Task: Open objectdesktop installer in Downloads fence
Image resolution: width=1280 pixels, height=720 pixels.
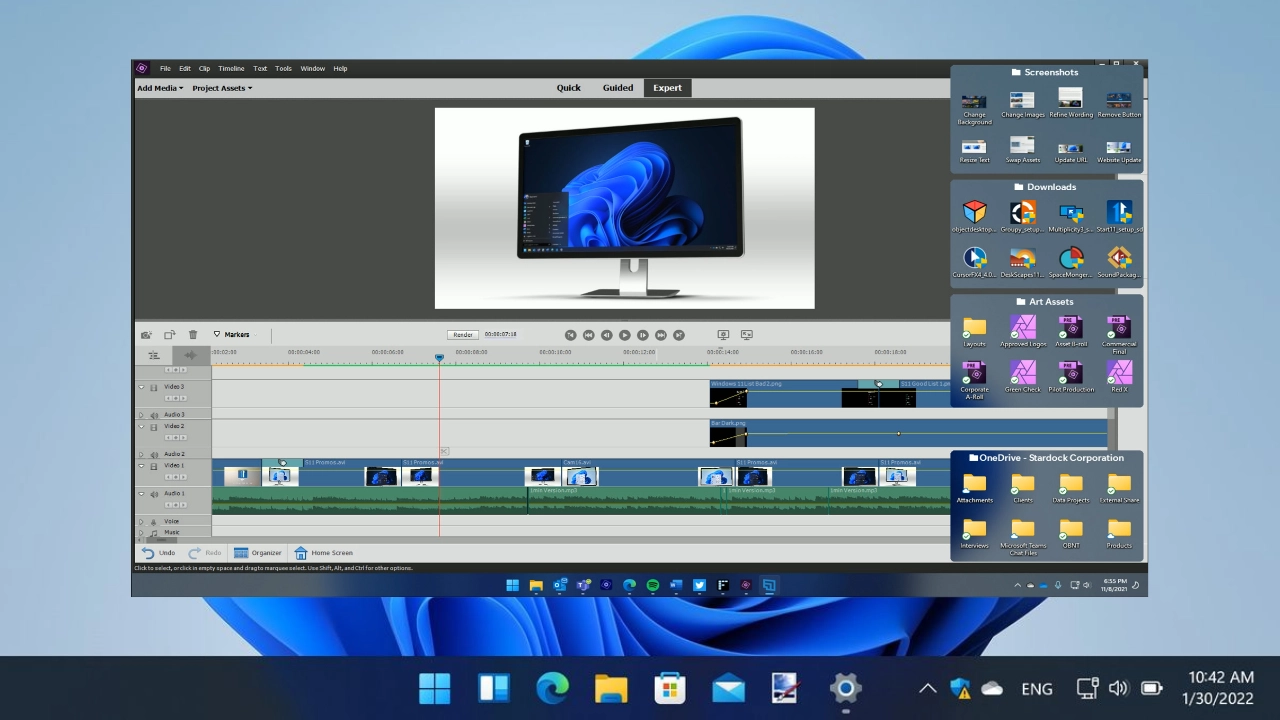Action: pyautogui.click(x=974, y=217)
